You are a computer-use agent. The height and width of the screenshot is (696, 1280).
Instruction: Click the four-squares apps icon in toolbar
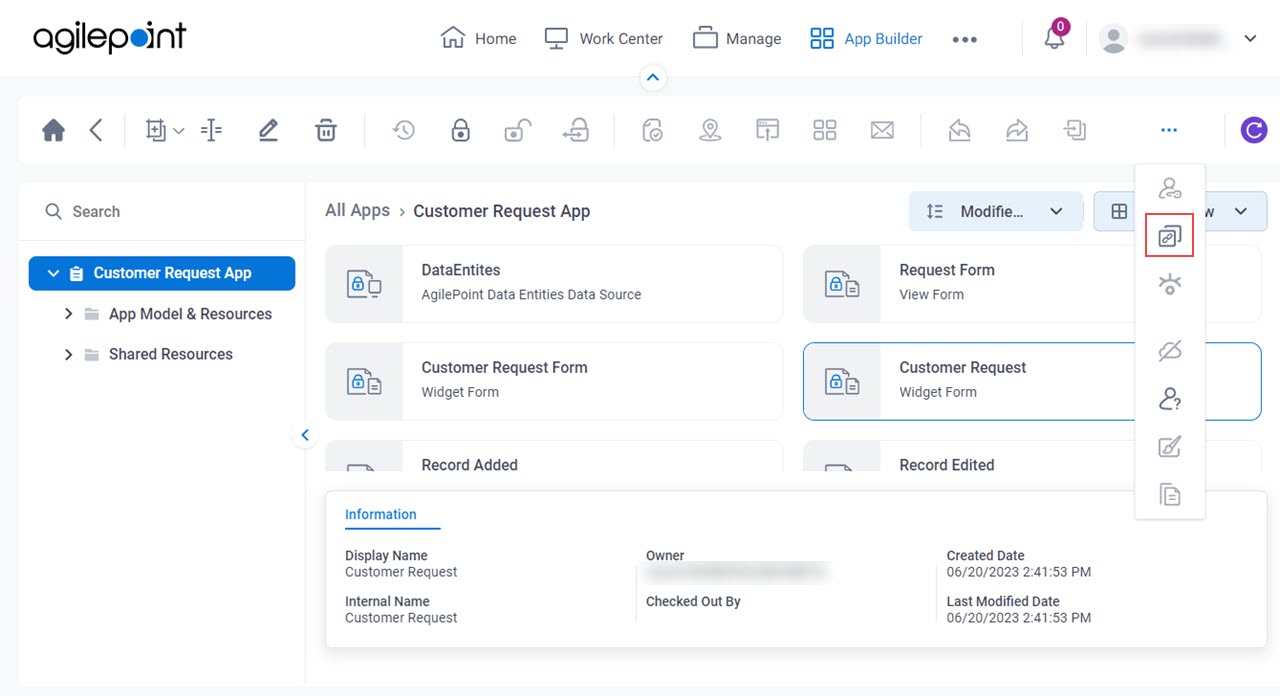click(x=825, y=130)
